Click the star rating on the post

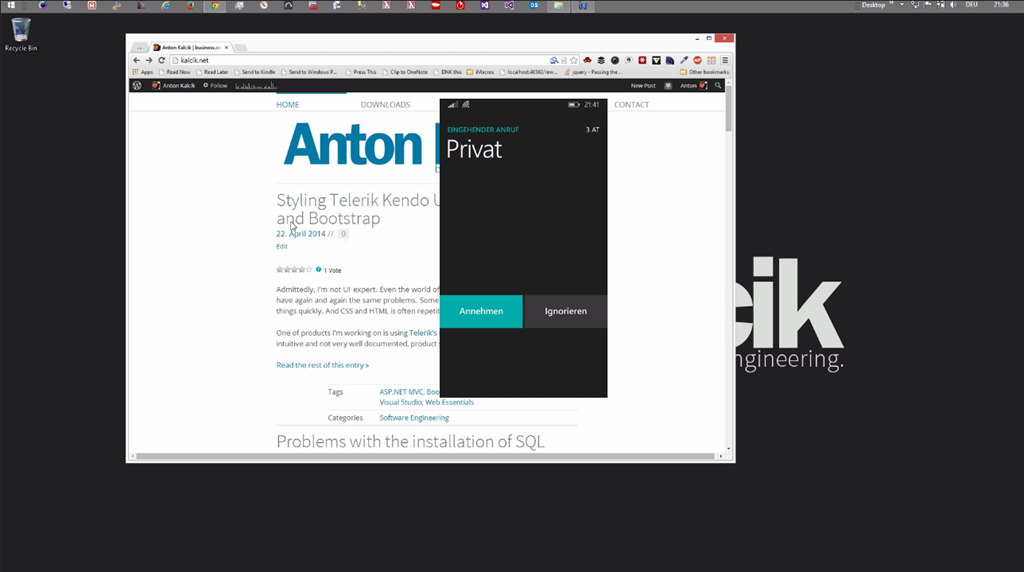point(294,270)
